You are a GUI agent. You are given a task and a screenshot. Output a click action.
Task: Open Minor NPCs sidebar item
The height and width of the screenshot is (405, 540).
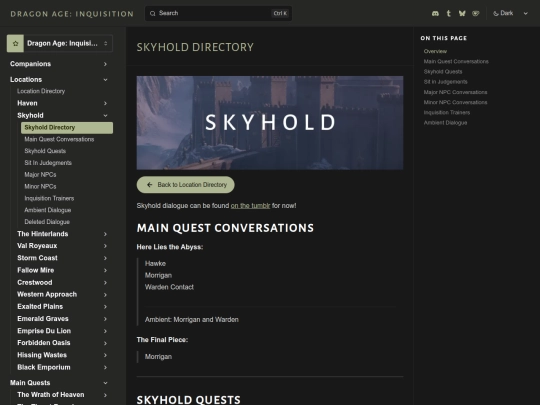(x=40, y=186)
